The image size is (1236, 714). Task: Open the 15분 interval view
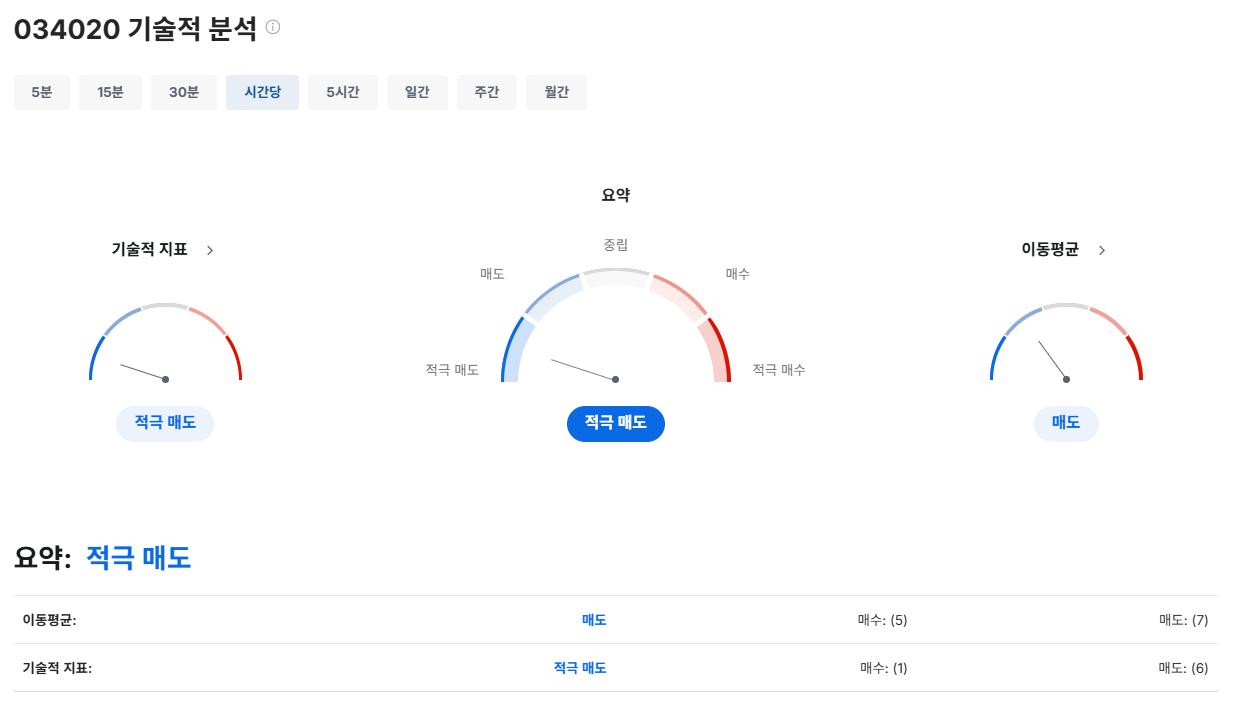click(x=110, y=91)
